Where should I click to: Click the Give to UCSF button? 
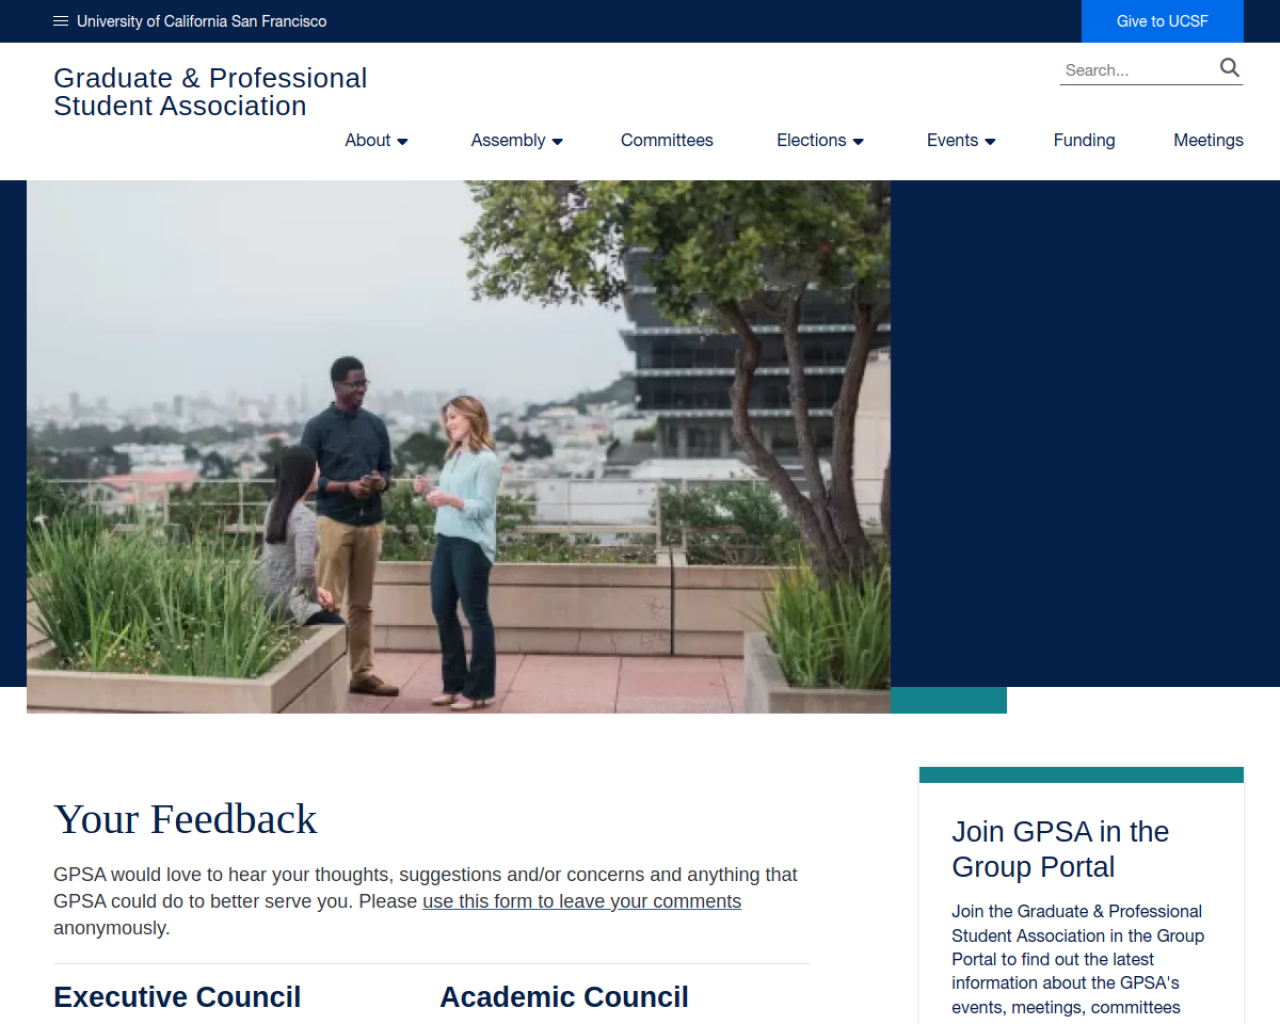[1162, 21]
